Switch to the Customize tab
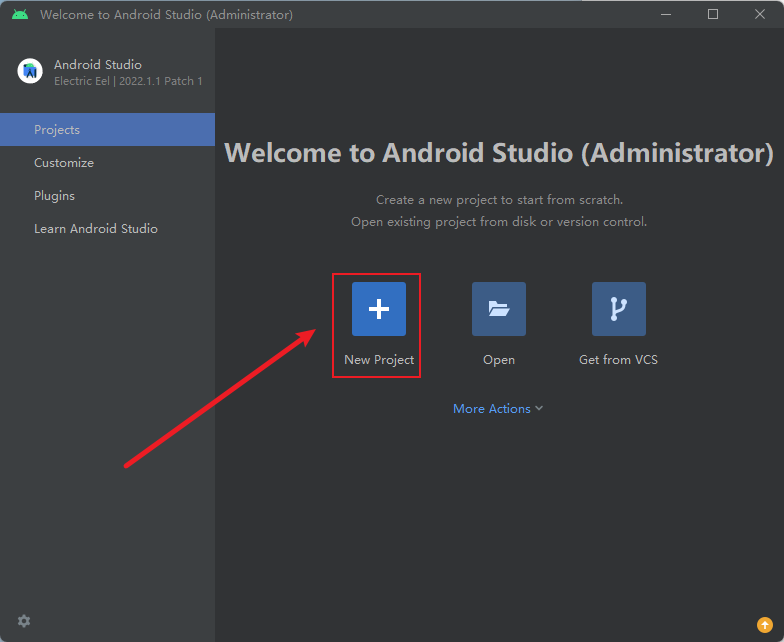This screenshot has width=784, height=642. point(108,162)
